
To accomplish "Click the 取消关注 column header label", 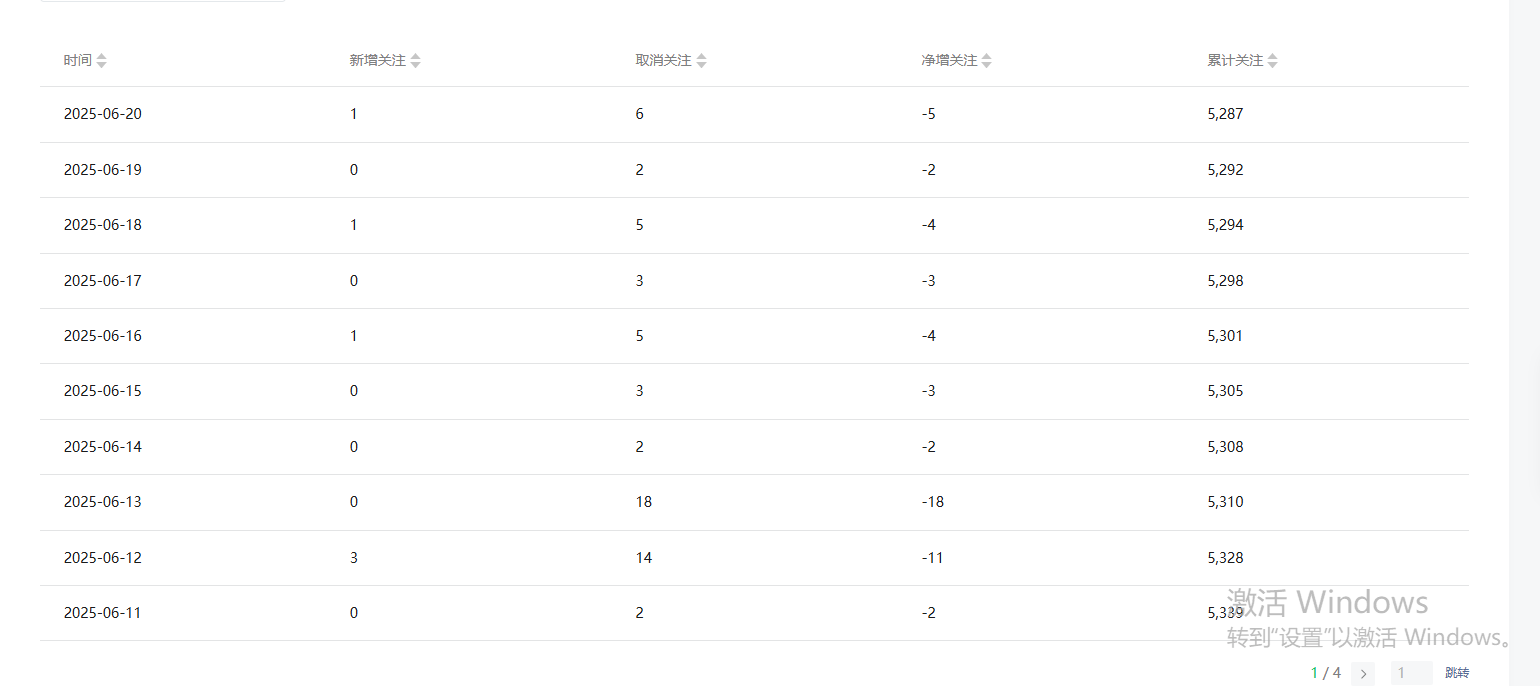I will click(663, 61).
